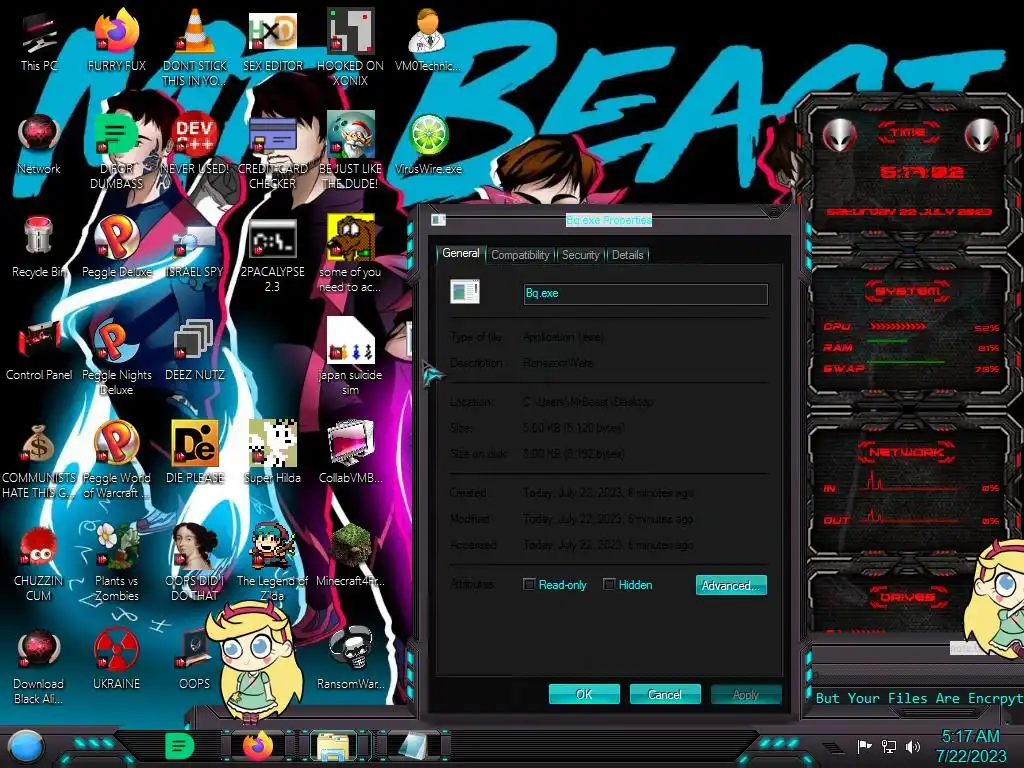Select the OOPS DID I DO THAT portrait icon
This screenshot has height=768, width=1024.
coord(195,563)
